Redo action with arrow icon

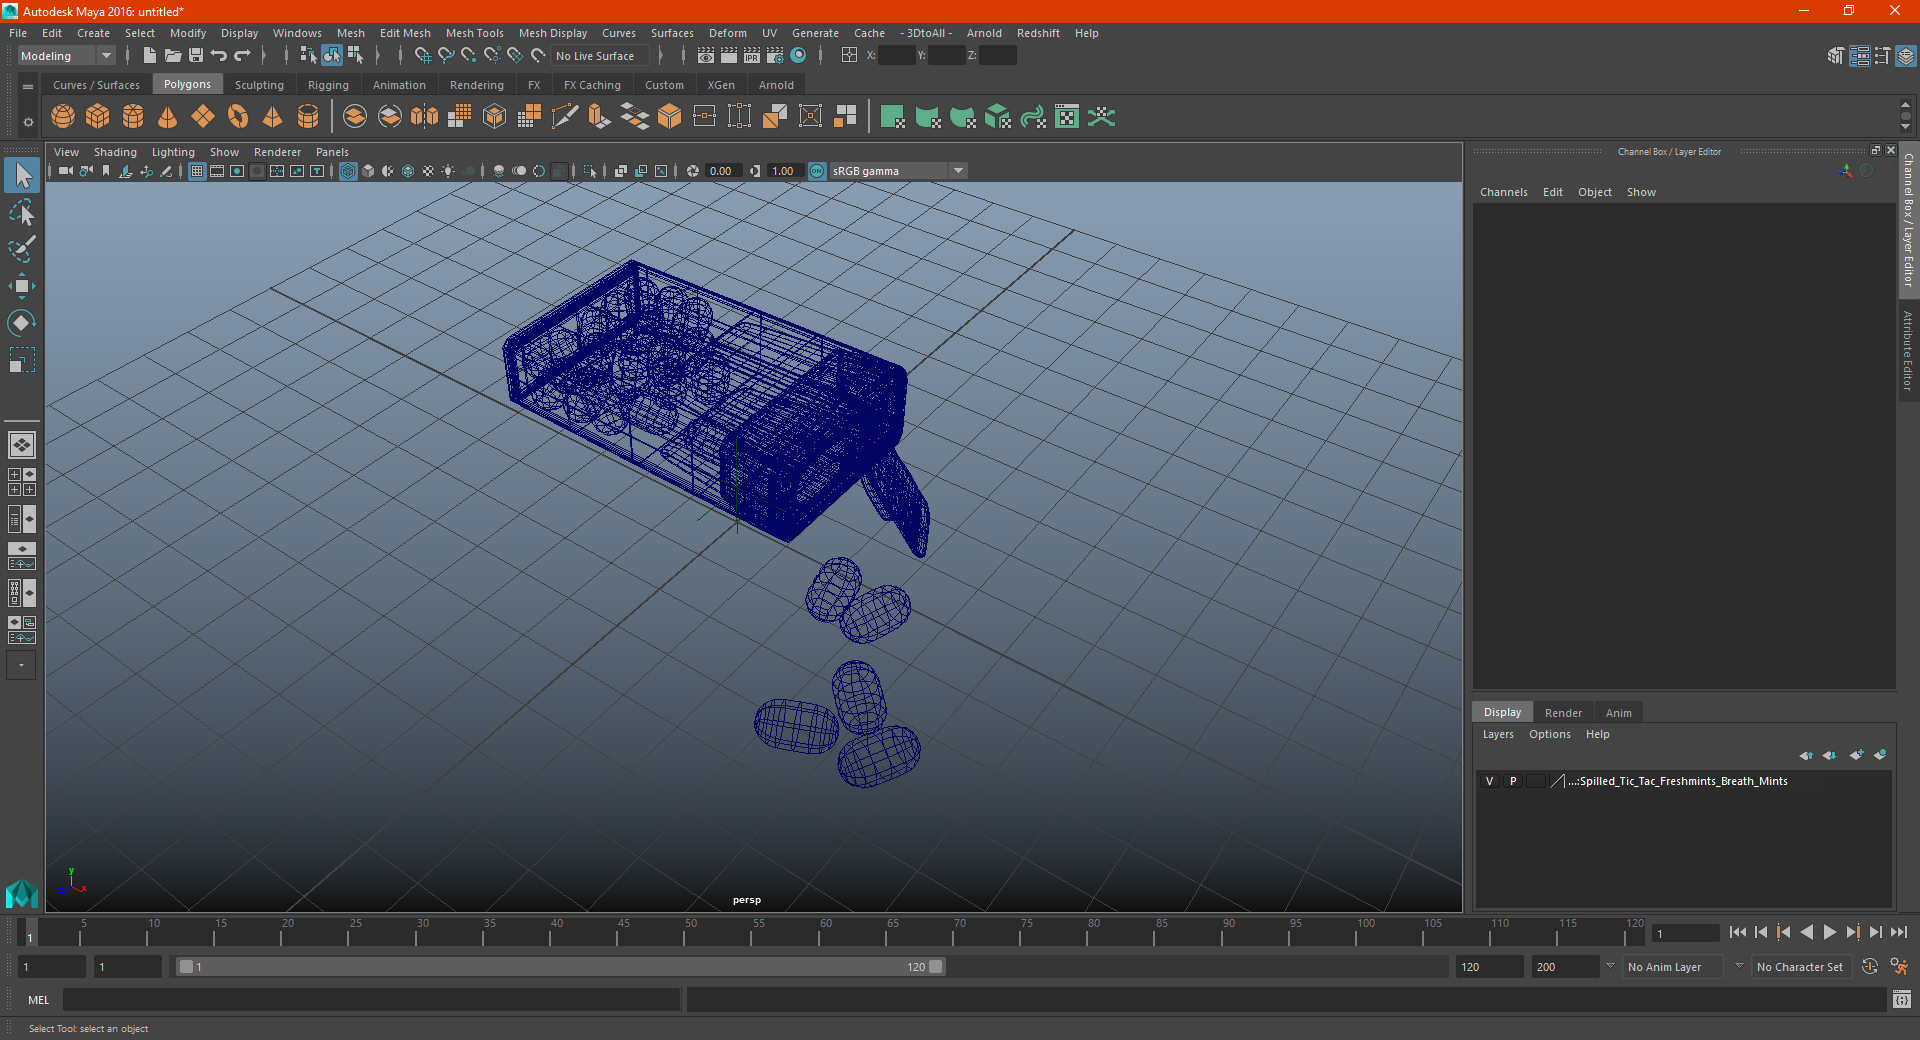click(x=242, y=56)
